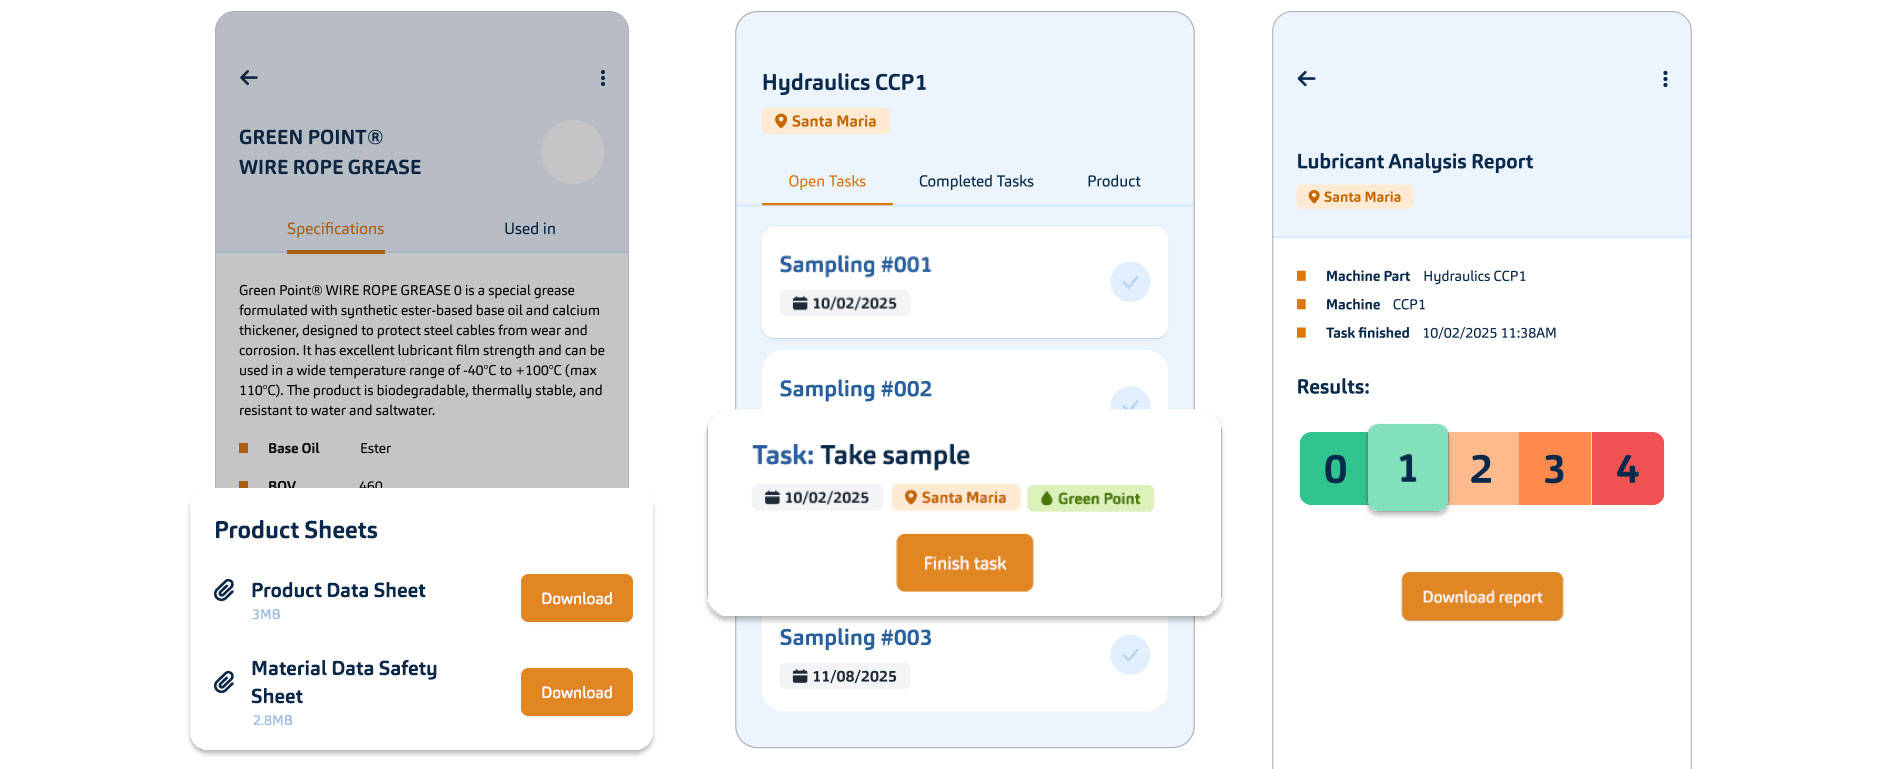Click paperclip icon beside Material Data Safety Sheet
The width and height of the screenshot is (1878, 769).
225,682
